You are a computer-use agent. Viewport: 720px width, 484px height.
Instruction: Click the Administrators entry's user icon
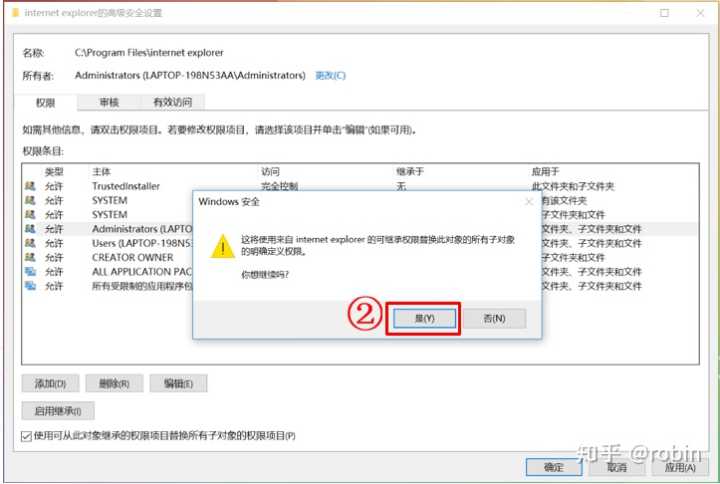tap(30, 229)
